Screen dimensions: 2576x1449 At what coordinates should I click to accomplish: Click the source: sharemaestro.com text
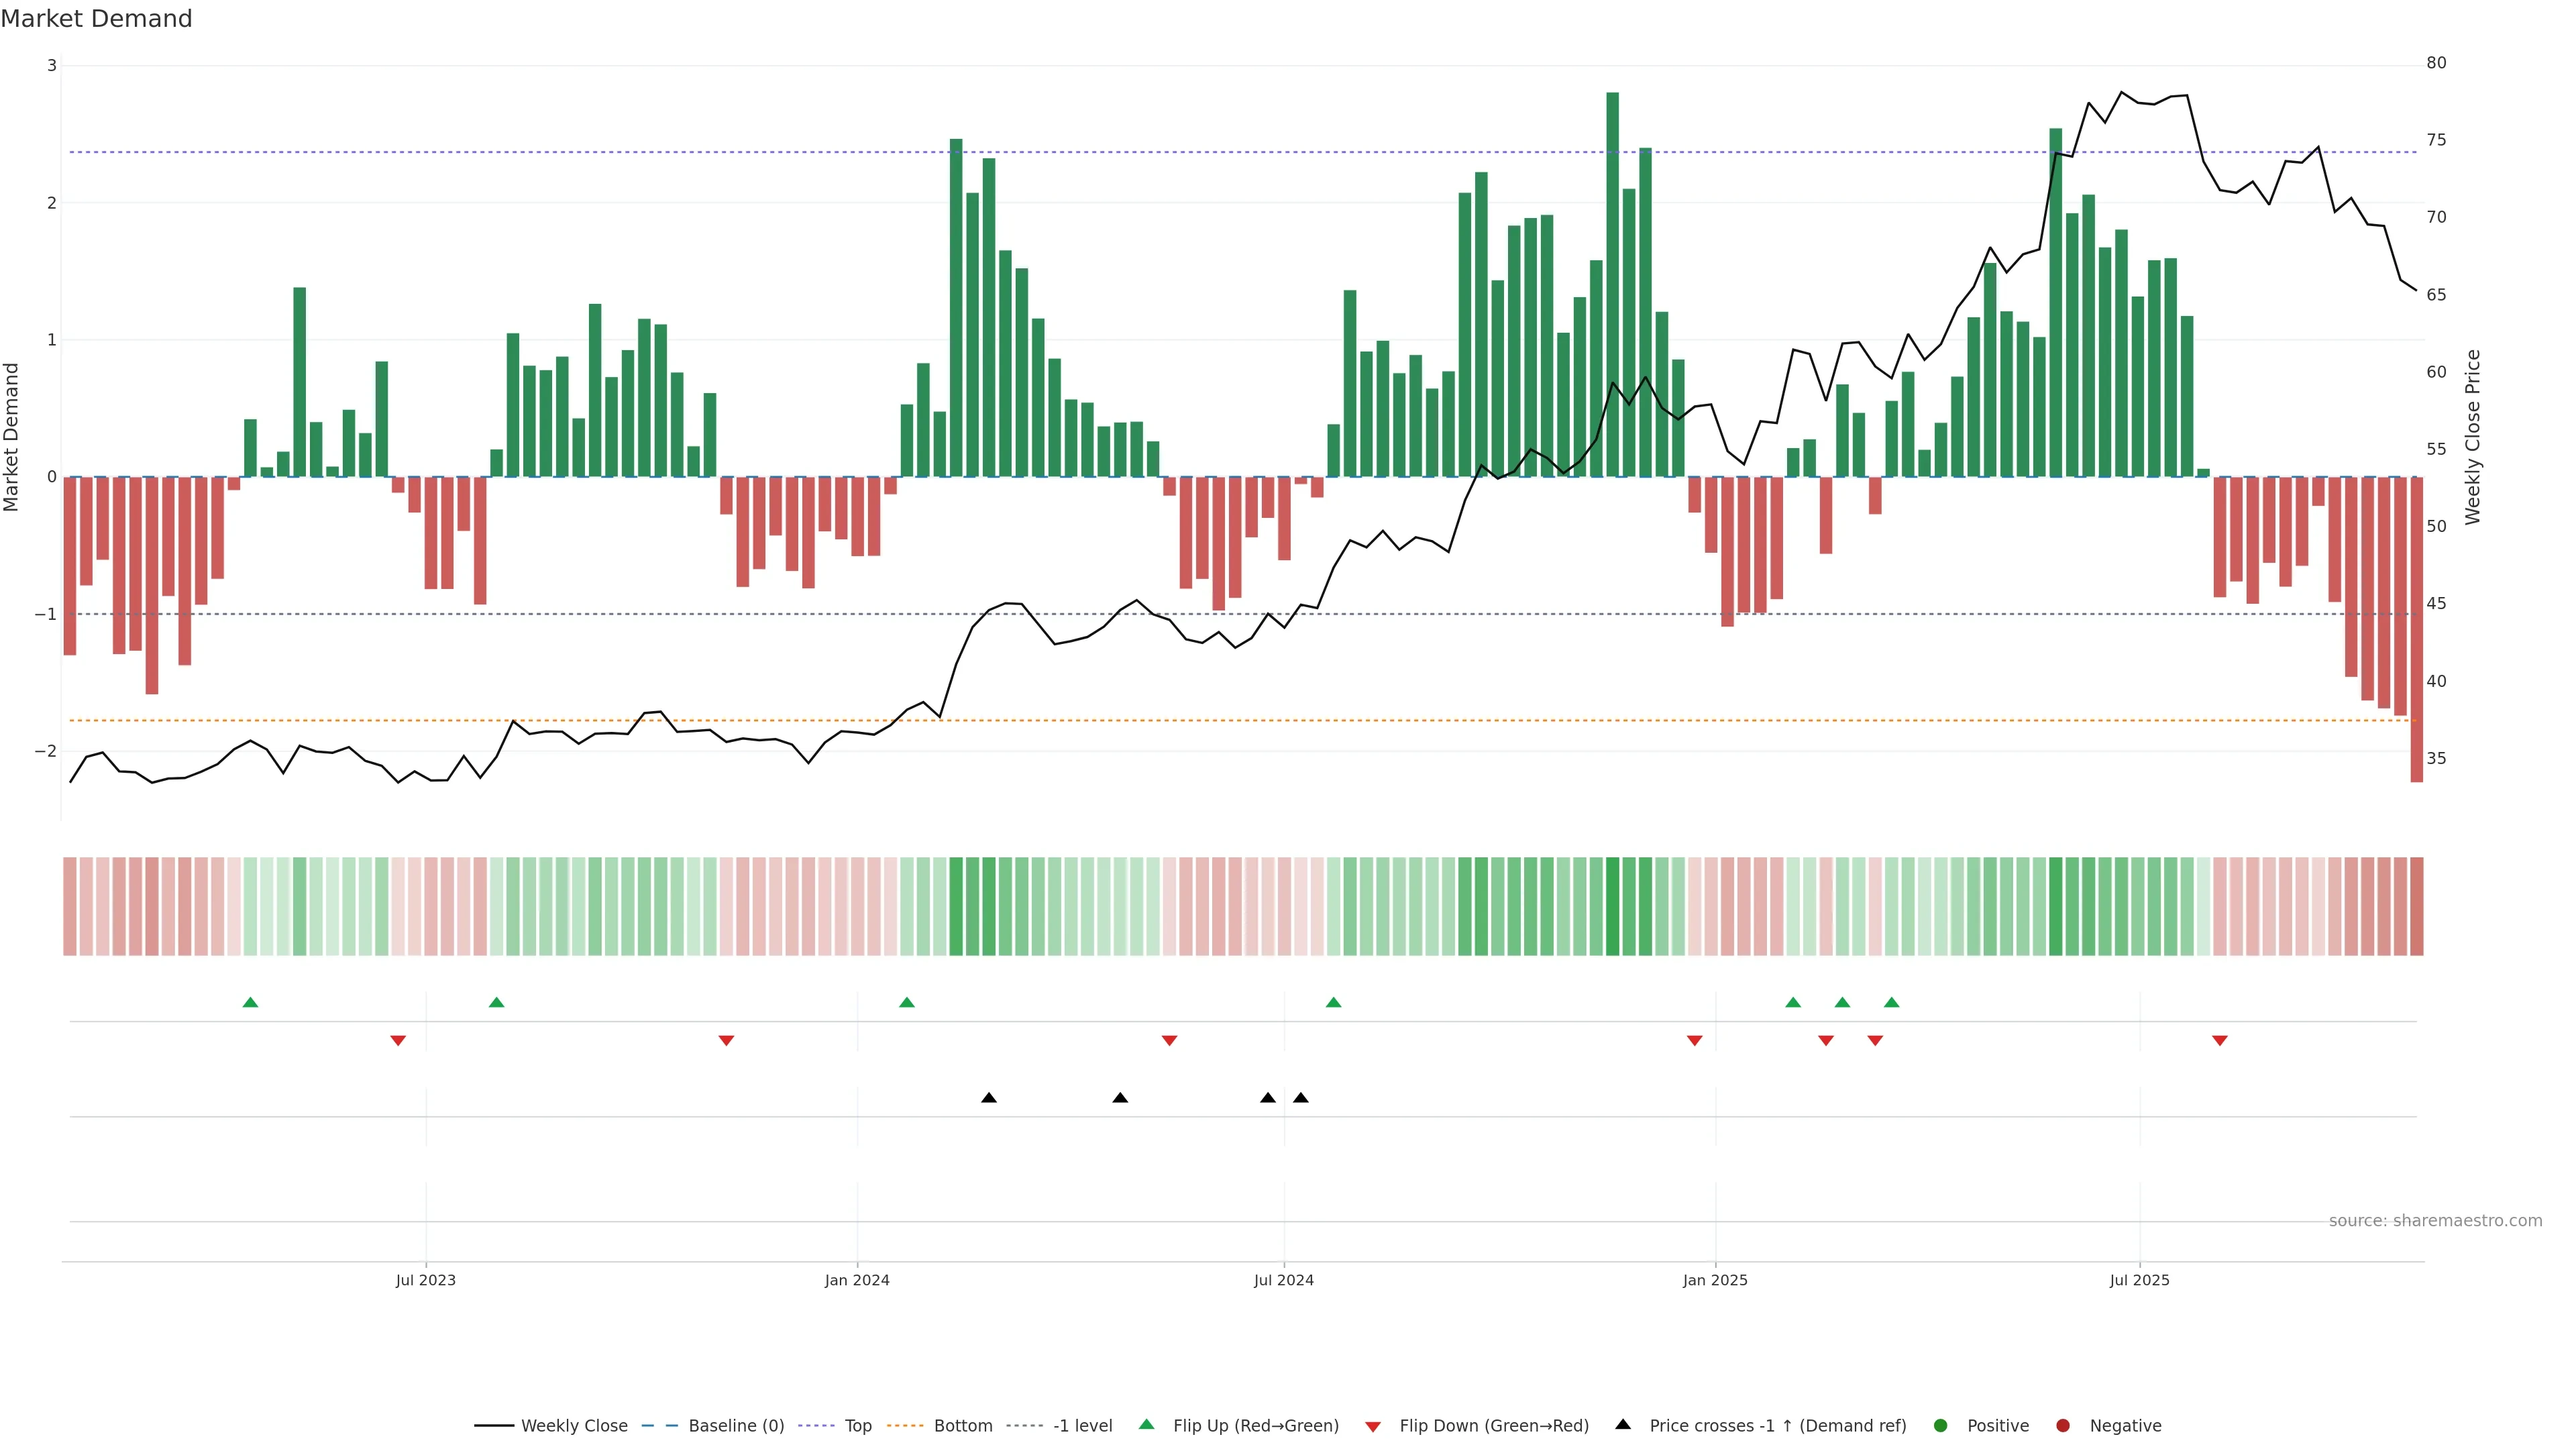pos(2435,1221)
